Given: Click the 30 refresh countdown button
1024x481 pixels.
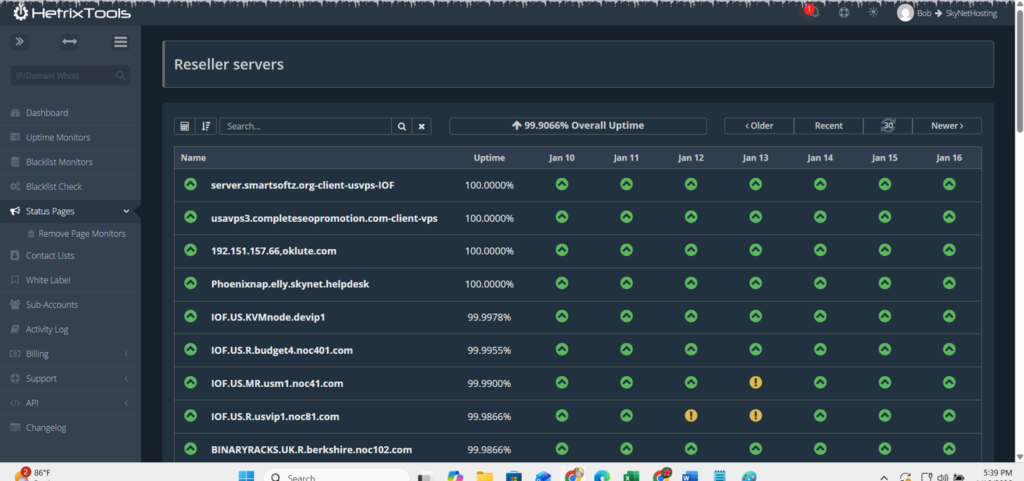Looking at the screenshot, I should pos(888,126).
